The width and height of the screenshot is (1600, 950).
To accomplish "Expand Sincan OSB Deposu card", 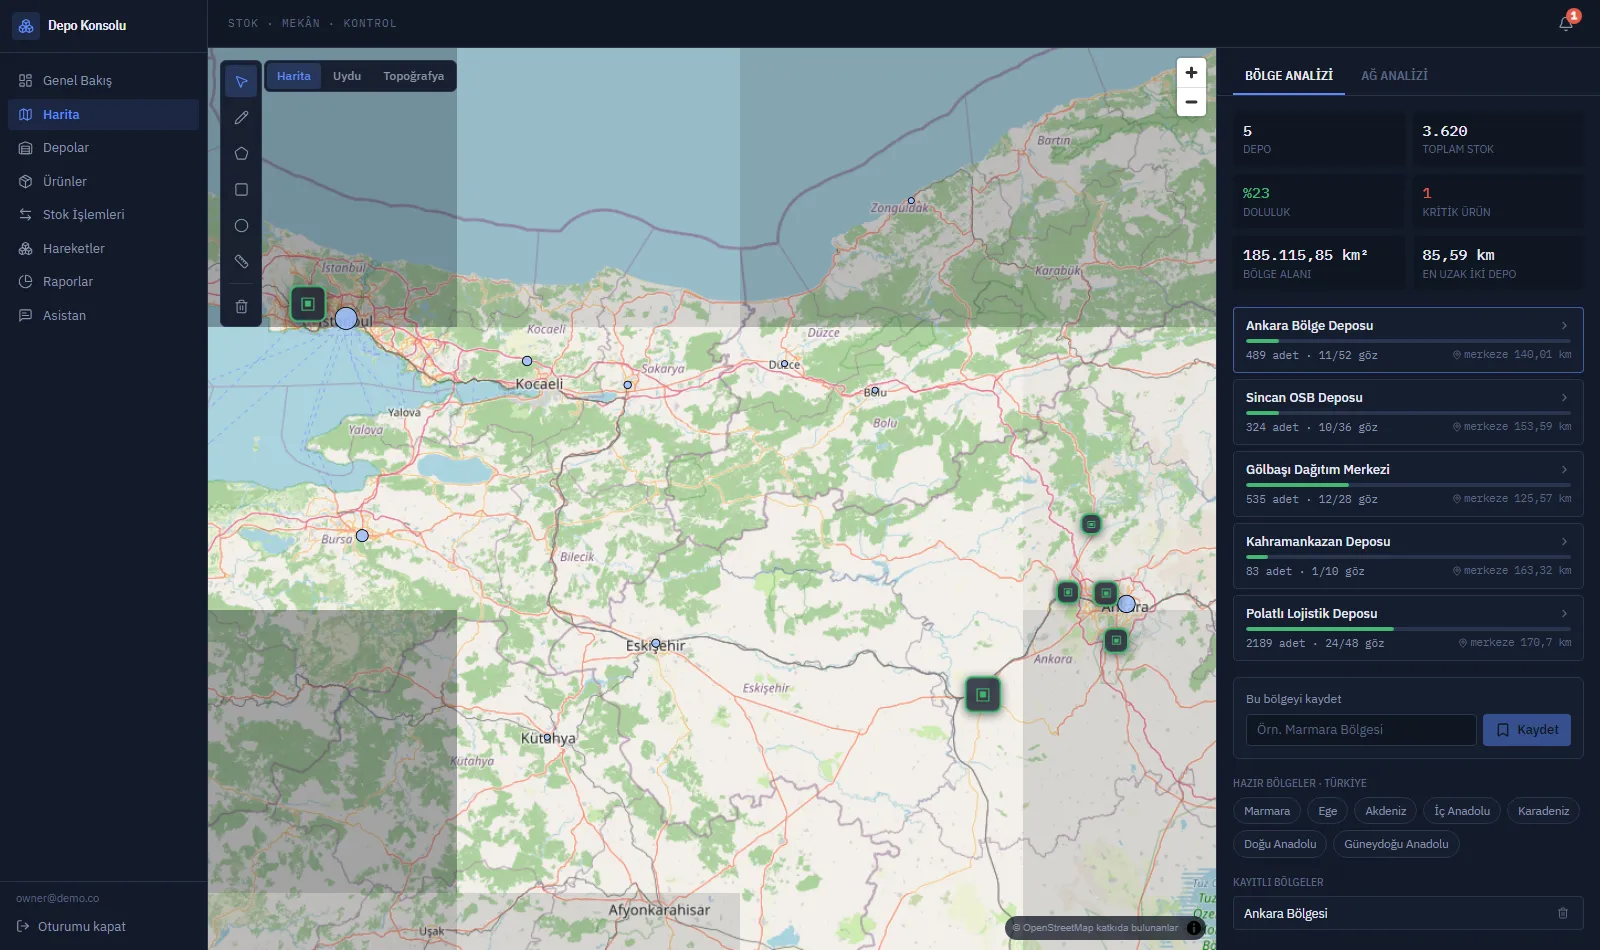I will click(1408, 412).
